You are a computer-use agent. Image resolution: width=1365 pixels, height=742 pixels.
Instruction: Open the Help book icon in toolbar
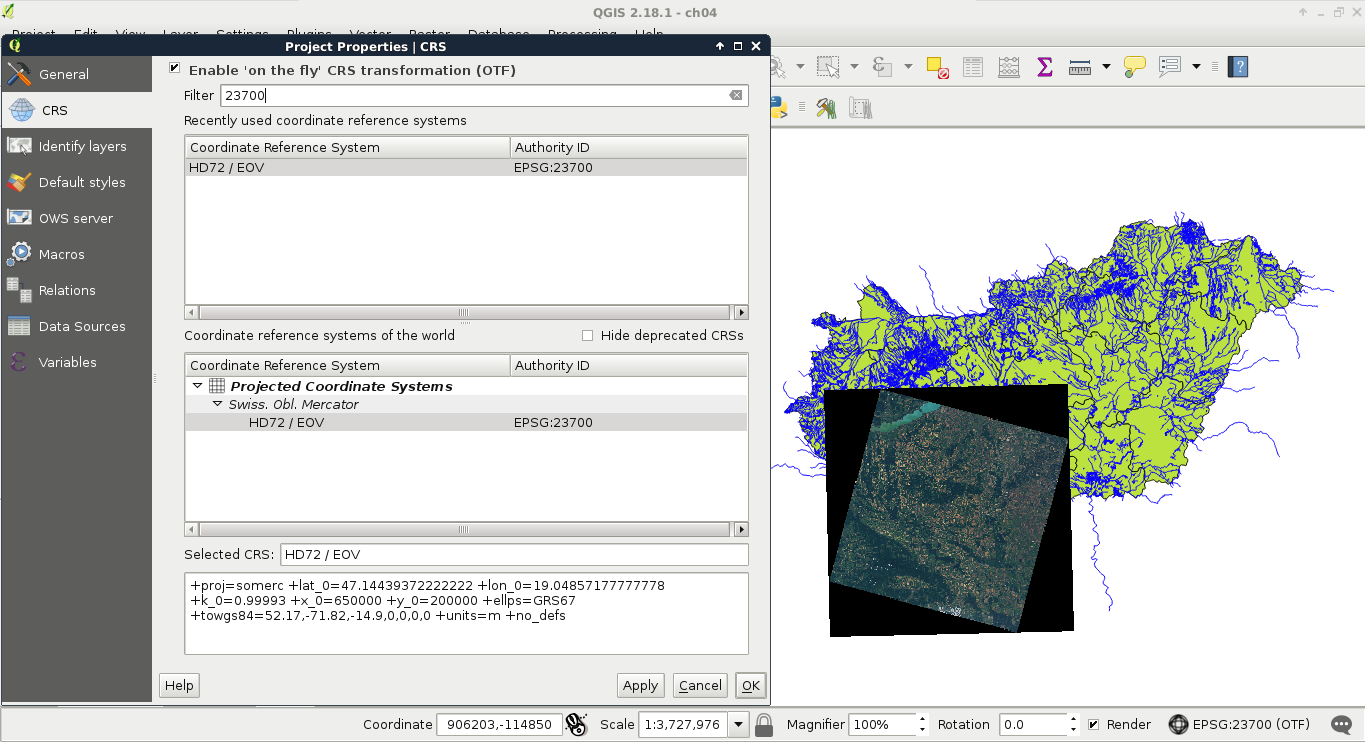(x=1239, y=67)
